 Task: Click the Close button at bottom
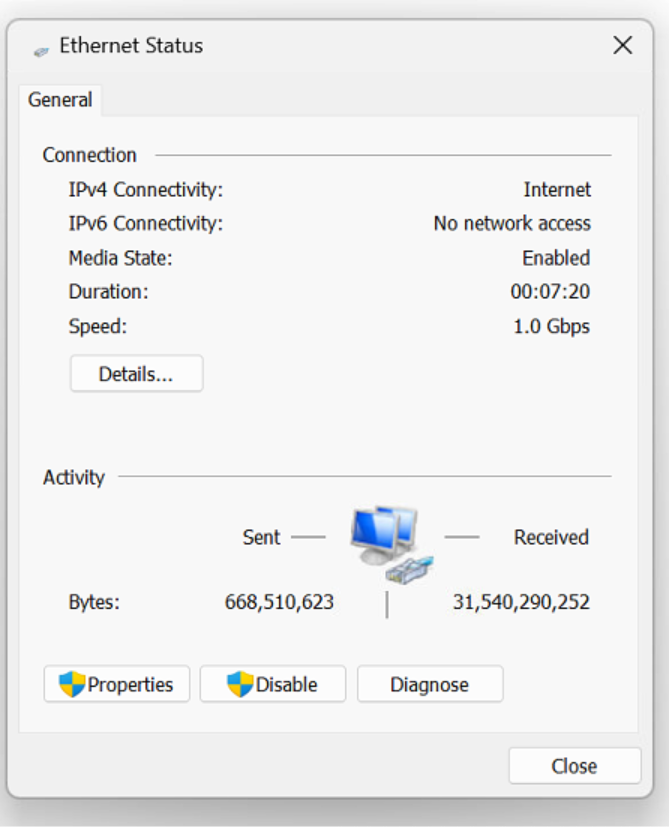(574, 766)
